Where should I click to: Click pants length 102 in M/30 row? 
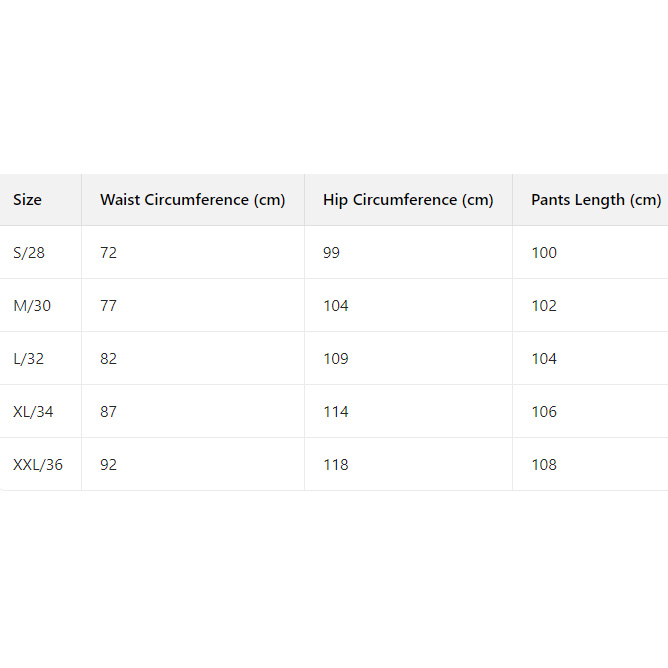coord(544,306)
